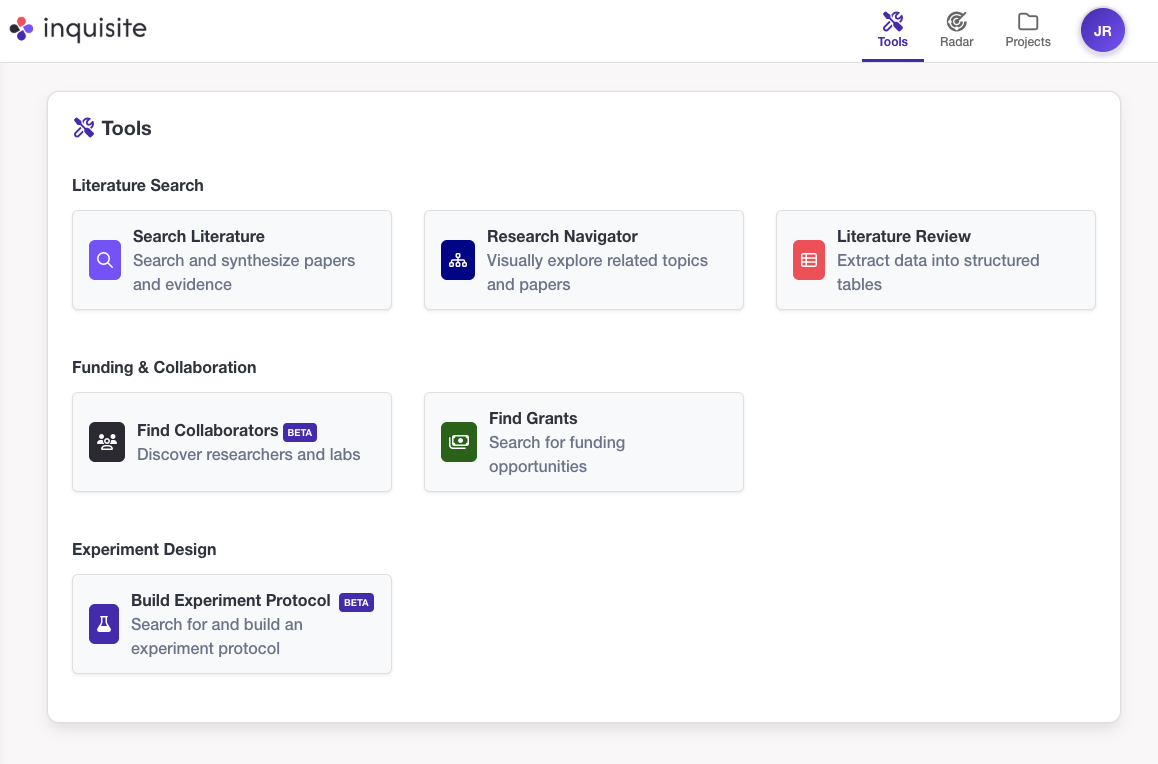Click the BETA badge on Find Collaborators
This screenshot has width=1158, height=764.
click(300, 432)
